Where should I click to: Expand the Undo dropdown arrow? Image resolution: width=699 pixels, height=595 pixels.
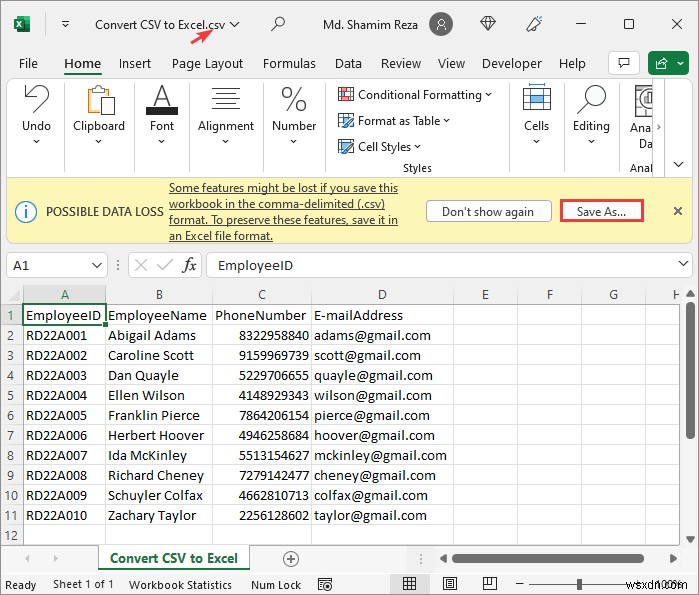click(37, 142)
